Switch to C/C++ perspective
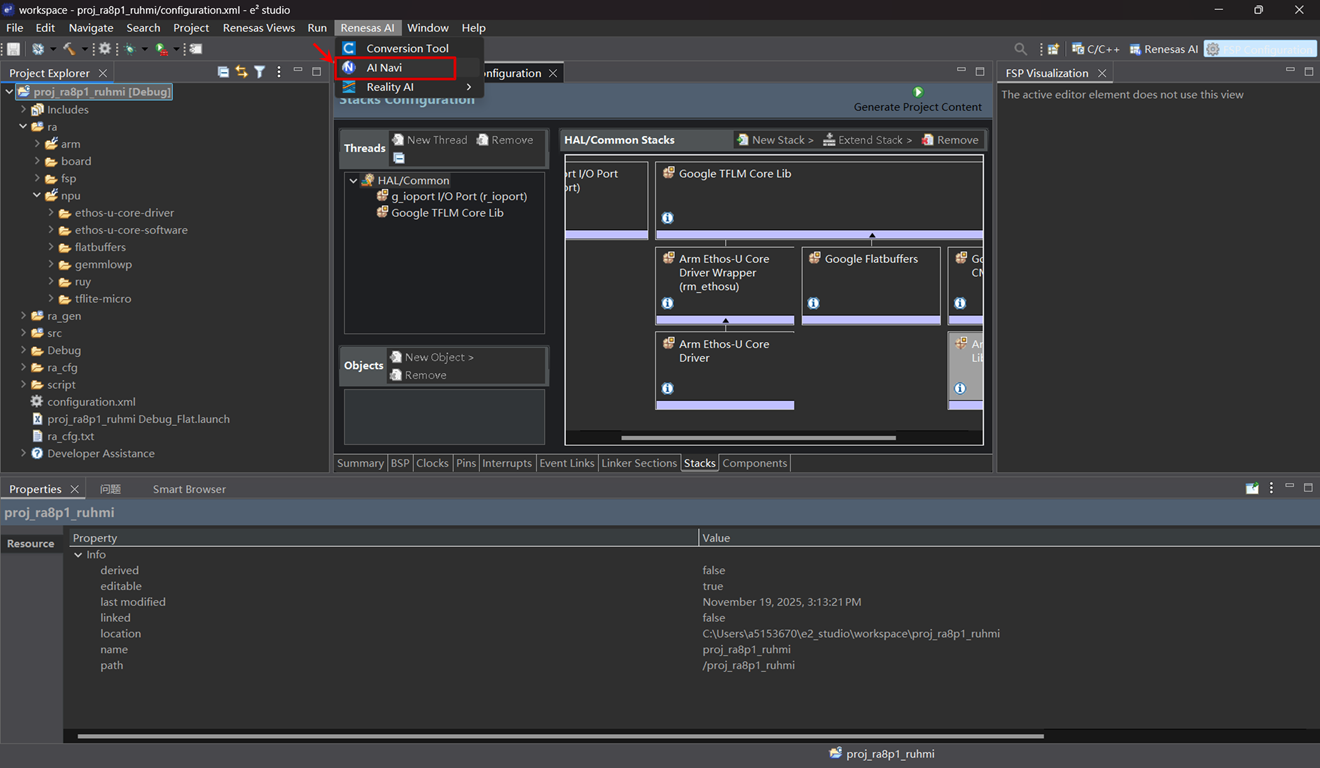The width and height of the screenshot is (1320, 768). (1095, 49)
